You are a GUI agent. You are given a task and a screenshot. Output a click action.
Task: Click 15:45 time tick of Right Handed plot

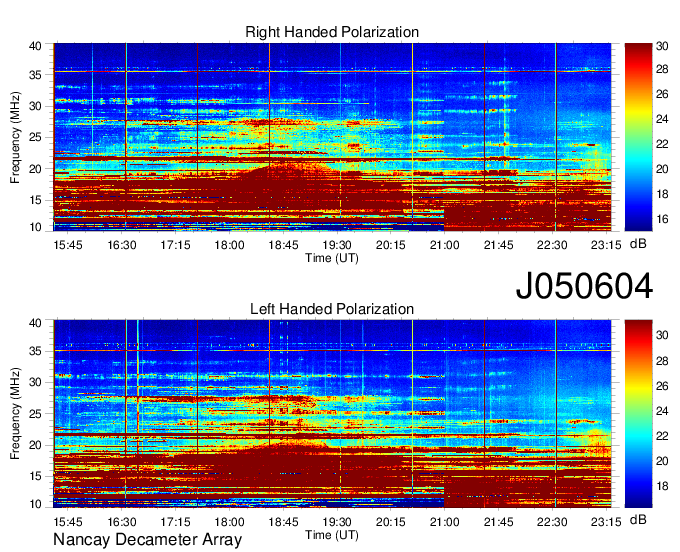coord(68,245)
